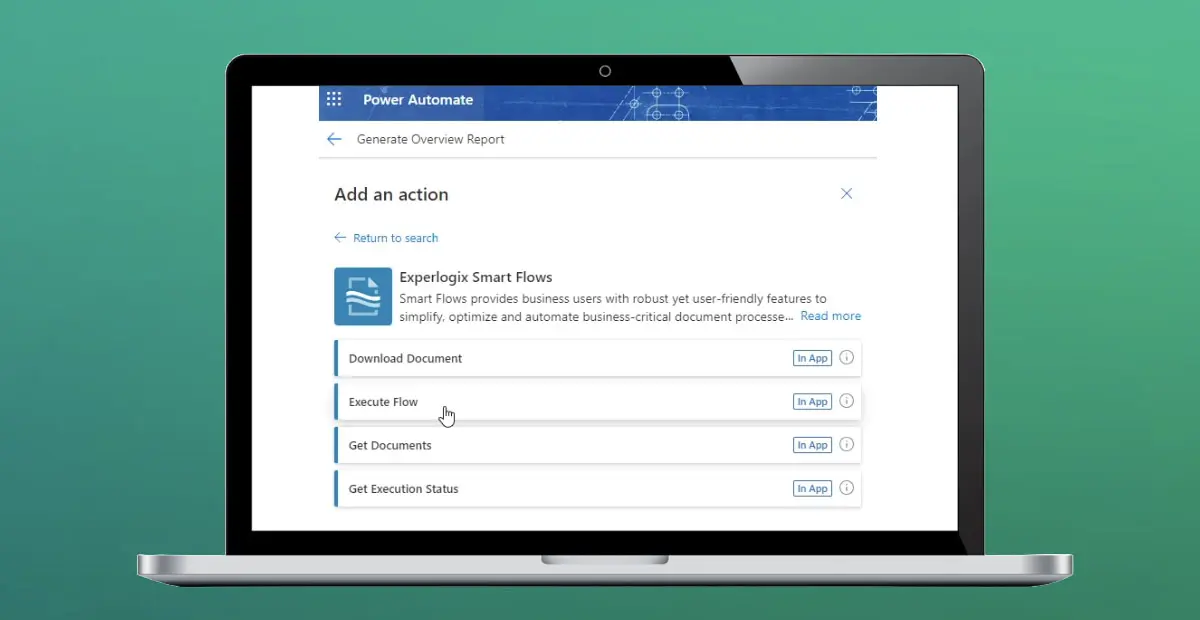Click the Experlogix Smart Flows connector icon

click(x=362, y=296)
